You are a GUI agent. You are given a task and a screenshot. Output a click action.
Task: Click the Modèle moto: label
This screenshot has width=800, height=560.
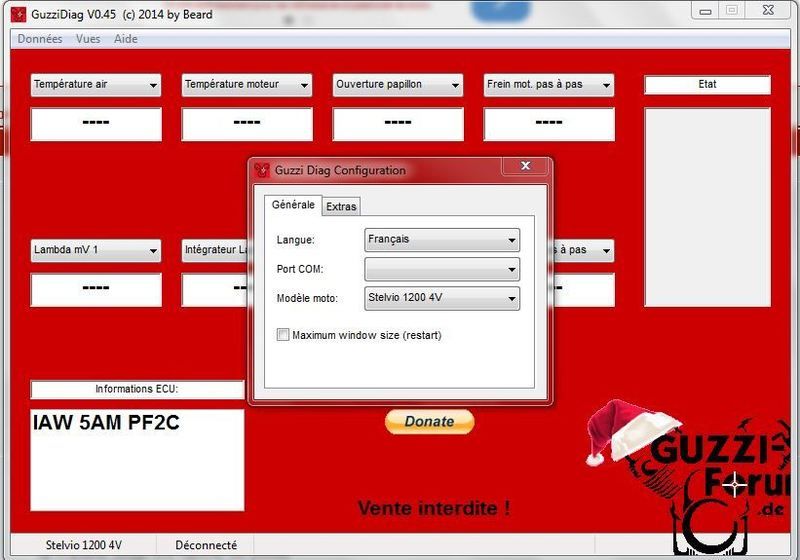coord(307,298)
